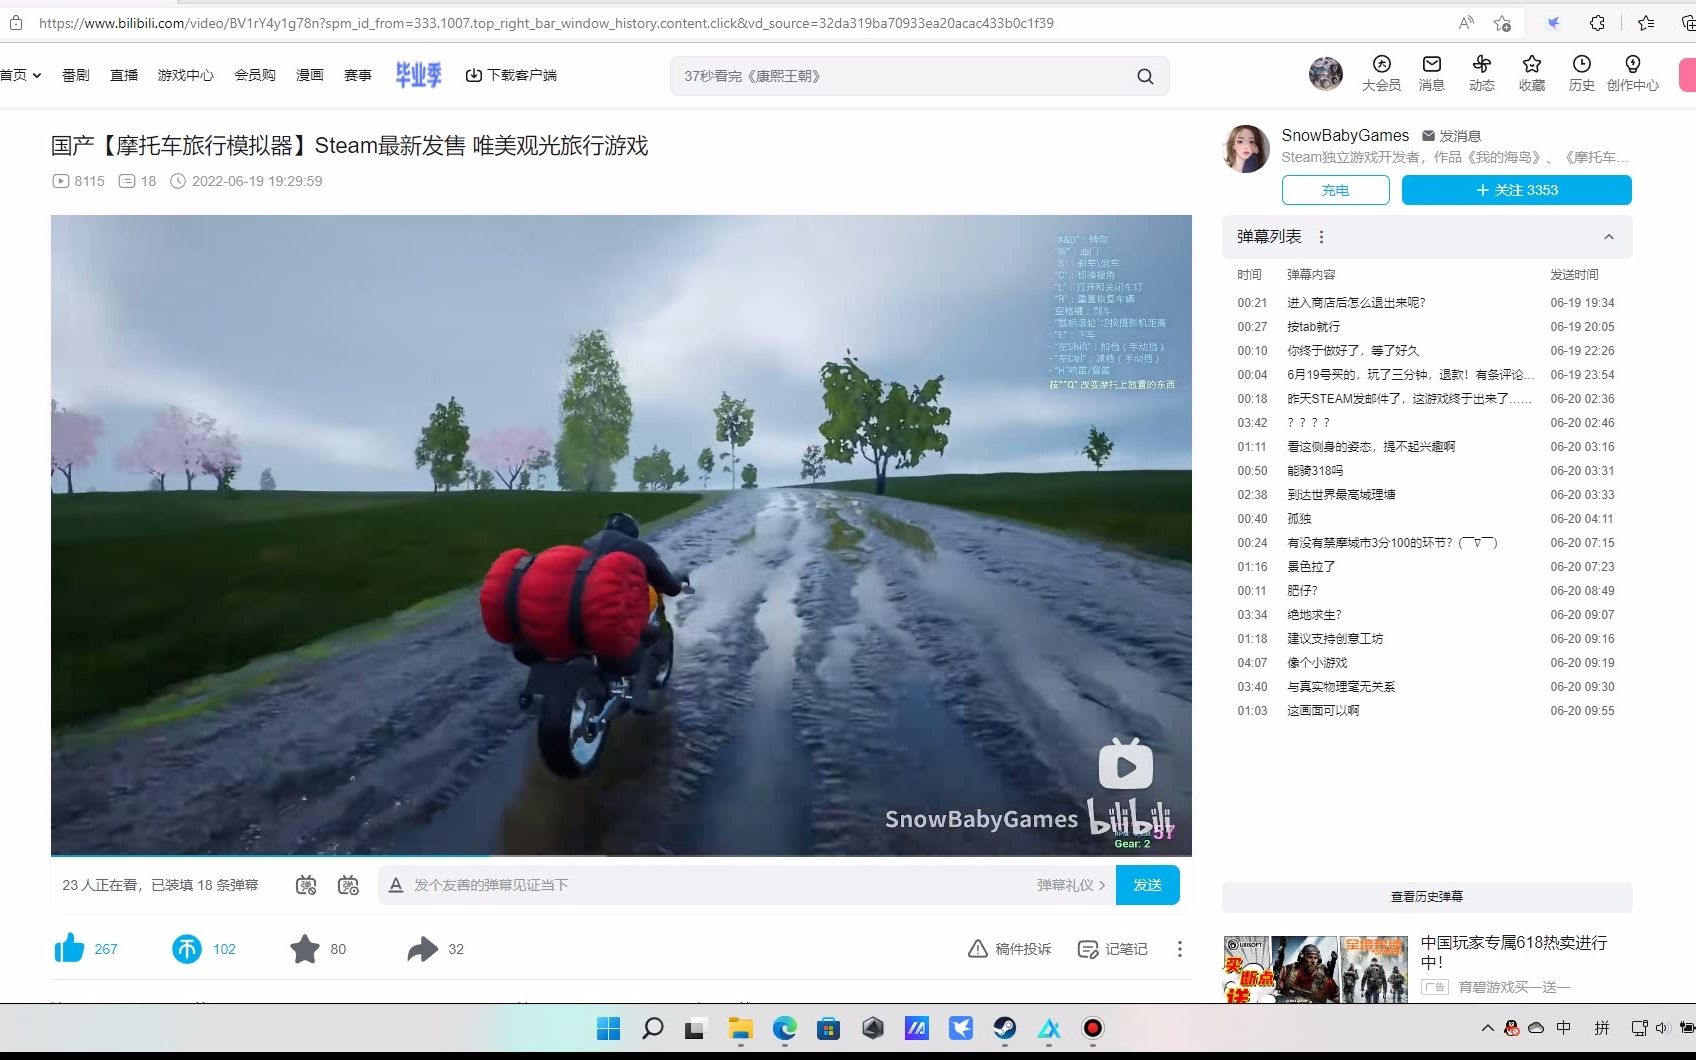Image resolution: width=1696 pixels, height=1060 pixels.
Task: Open the 动态 feed icon
Action: click(1482, 74)
